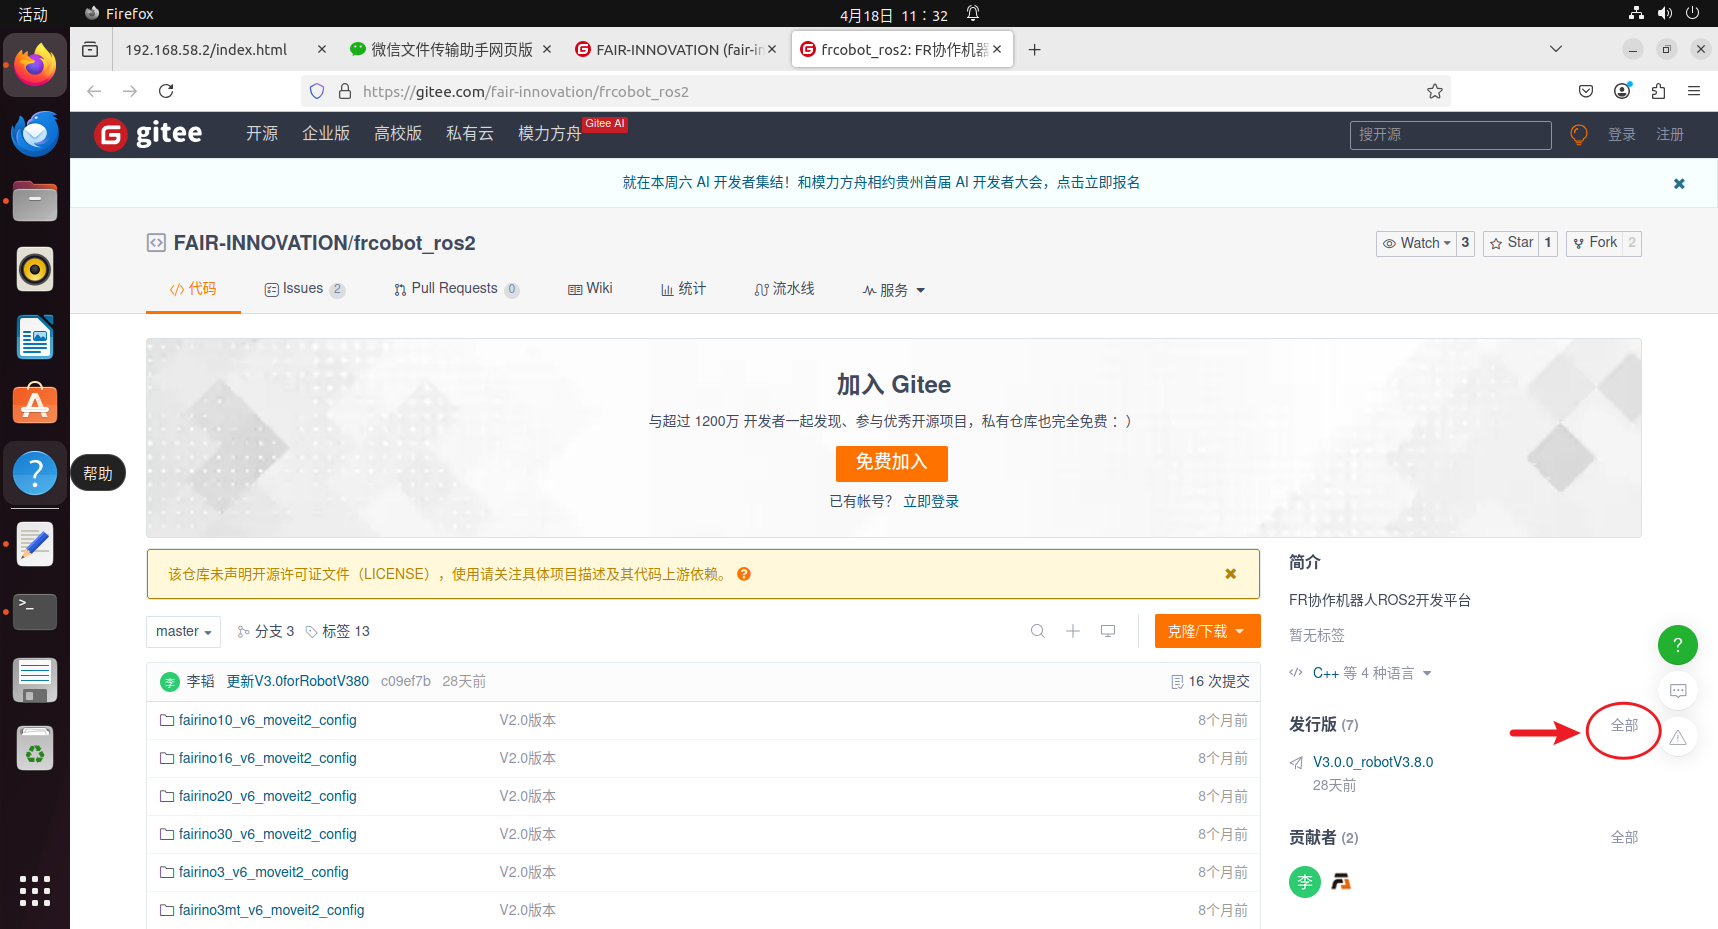Open folder fairino3mt_v6_moveit2_config

pyautogui.click(x=272, y=910)
